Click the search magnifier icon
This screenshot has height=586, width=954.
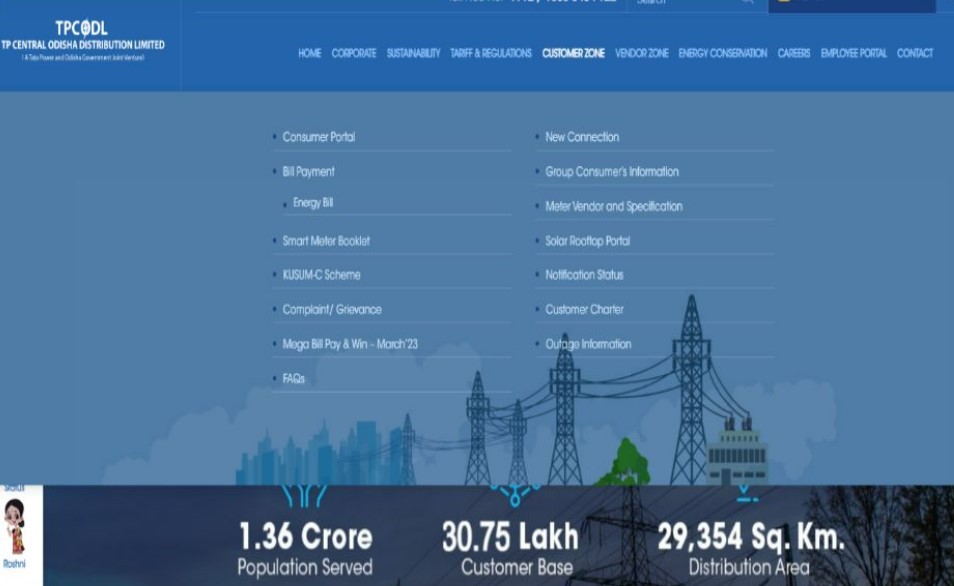coord(746,3)
